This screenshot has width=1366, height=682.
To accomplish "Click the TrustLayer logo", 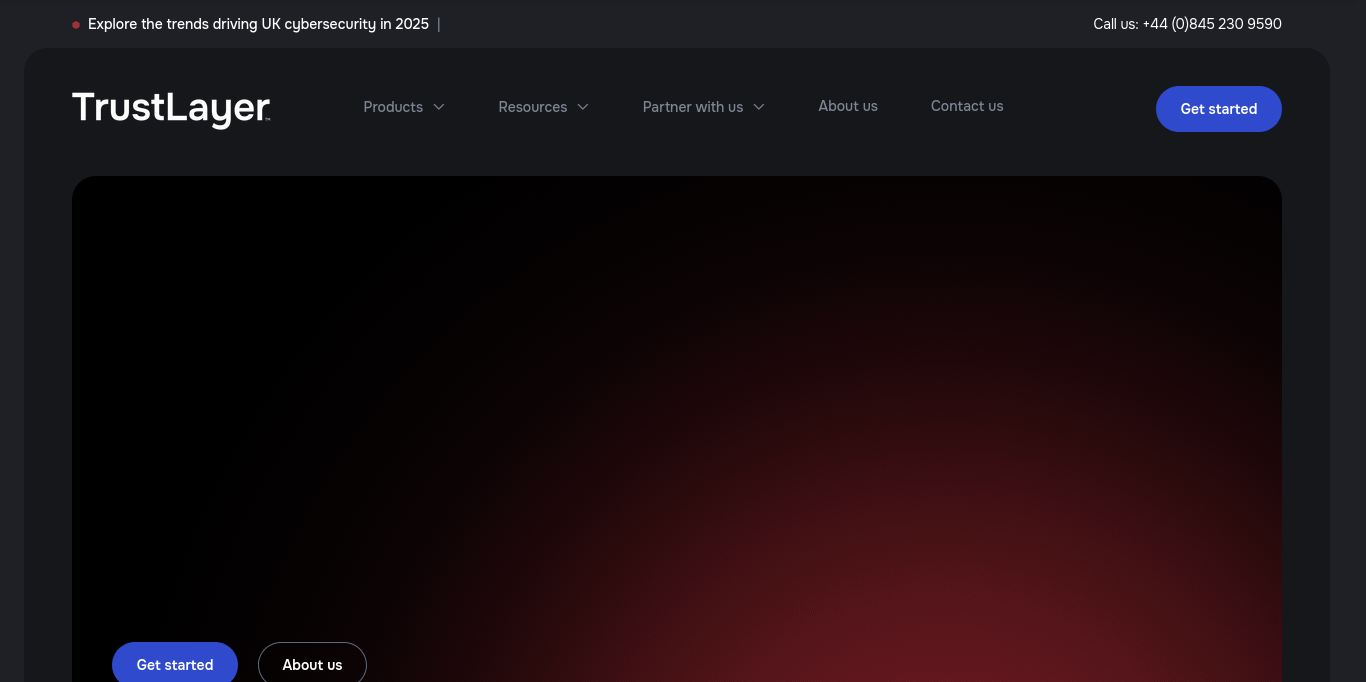I will click(171, 108).
